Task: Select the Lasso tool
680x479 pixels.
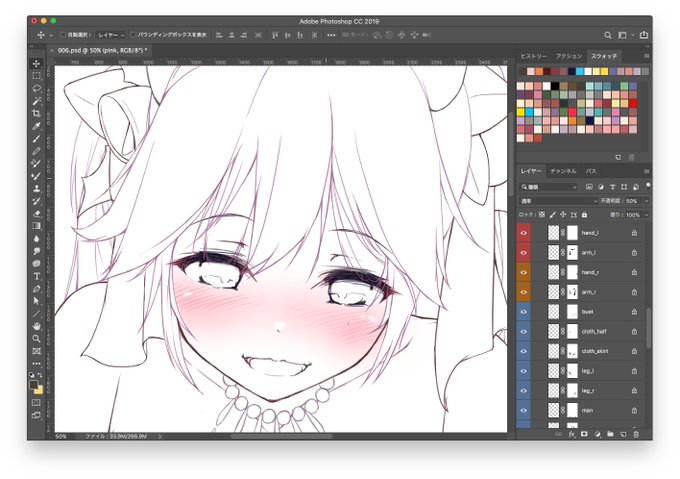Action: (x=36, y=88)
